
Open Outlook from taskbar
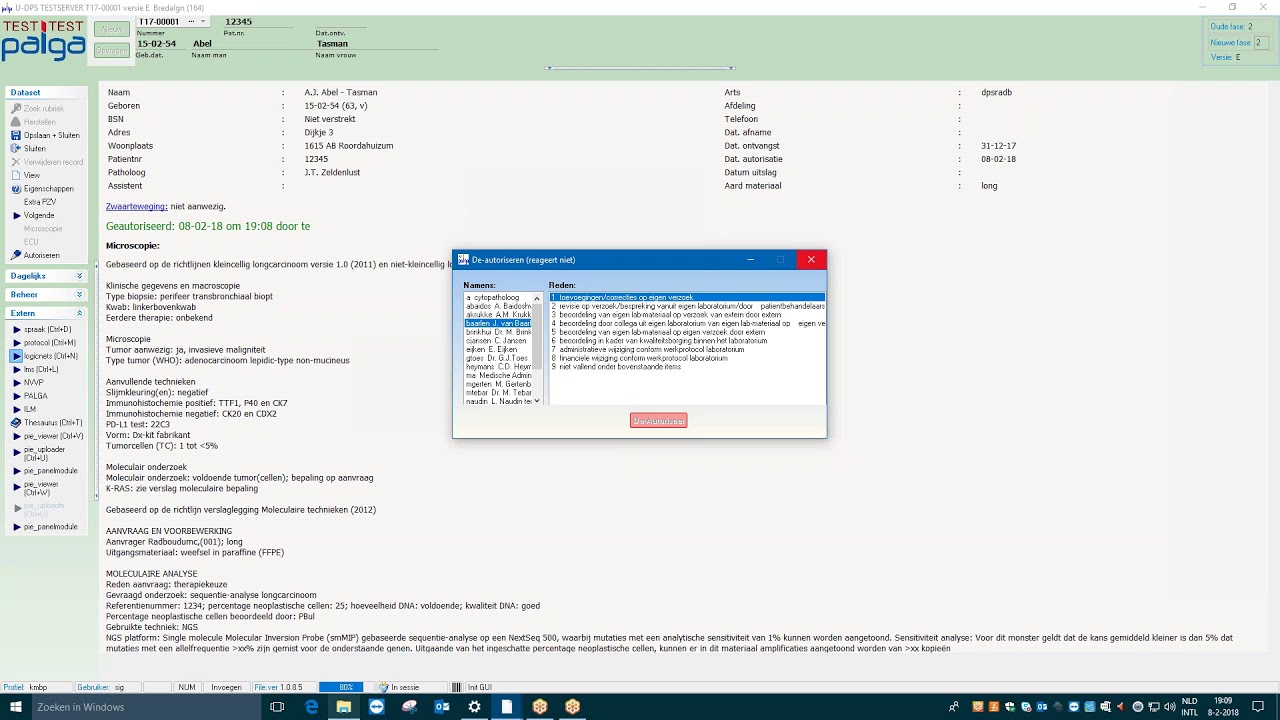[x=442, y=707]
